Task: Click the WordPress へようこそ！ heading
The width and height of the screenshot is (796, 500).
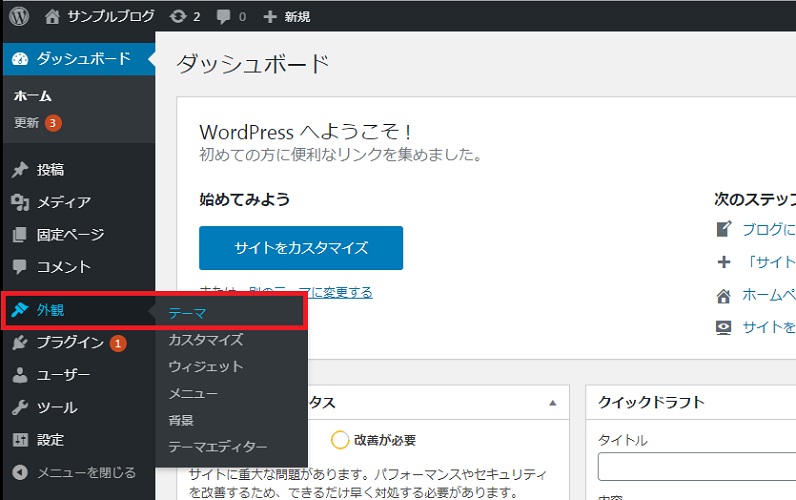Action: tap(305, 132)
